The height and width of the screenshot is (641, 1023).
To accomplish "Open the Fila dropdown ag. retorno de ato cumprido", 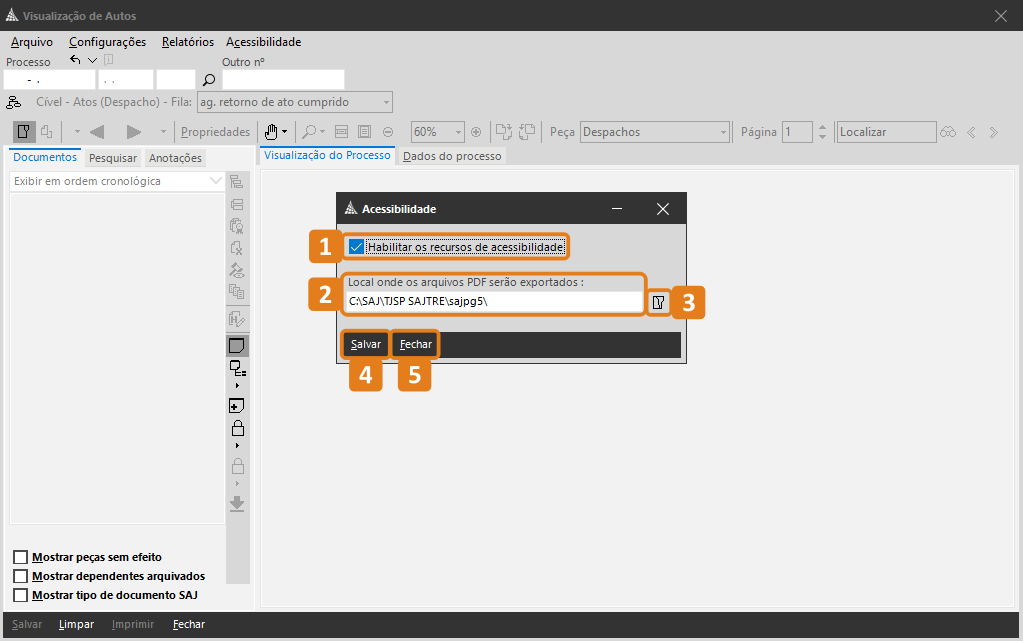I will tap(386, 102).
